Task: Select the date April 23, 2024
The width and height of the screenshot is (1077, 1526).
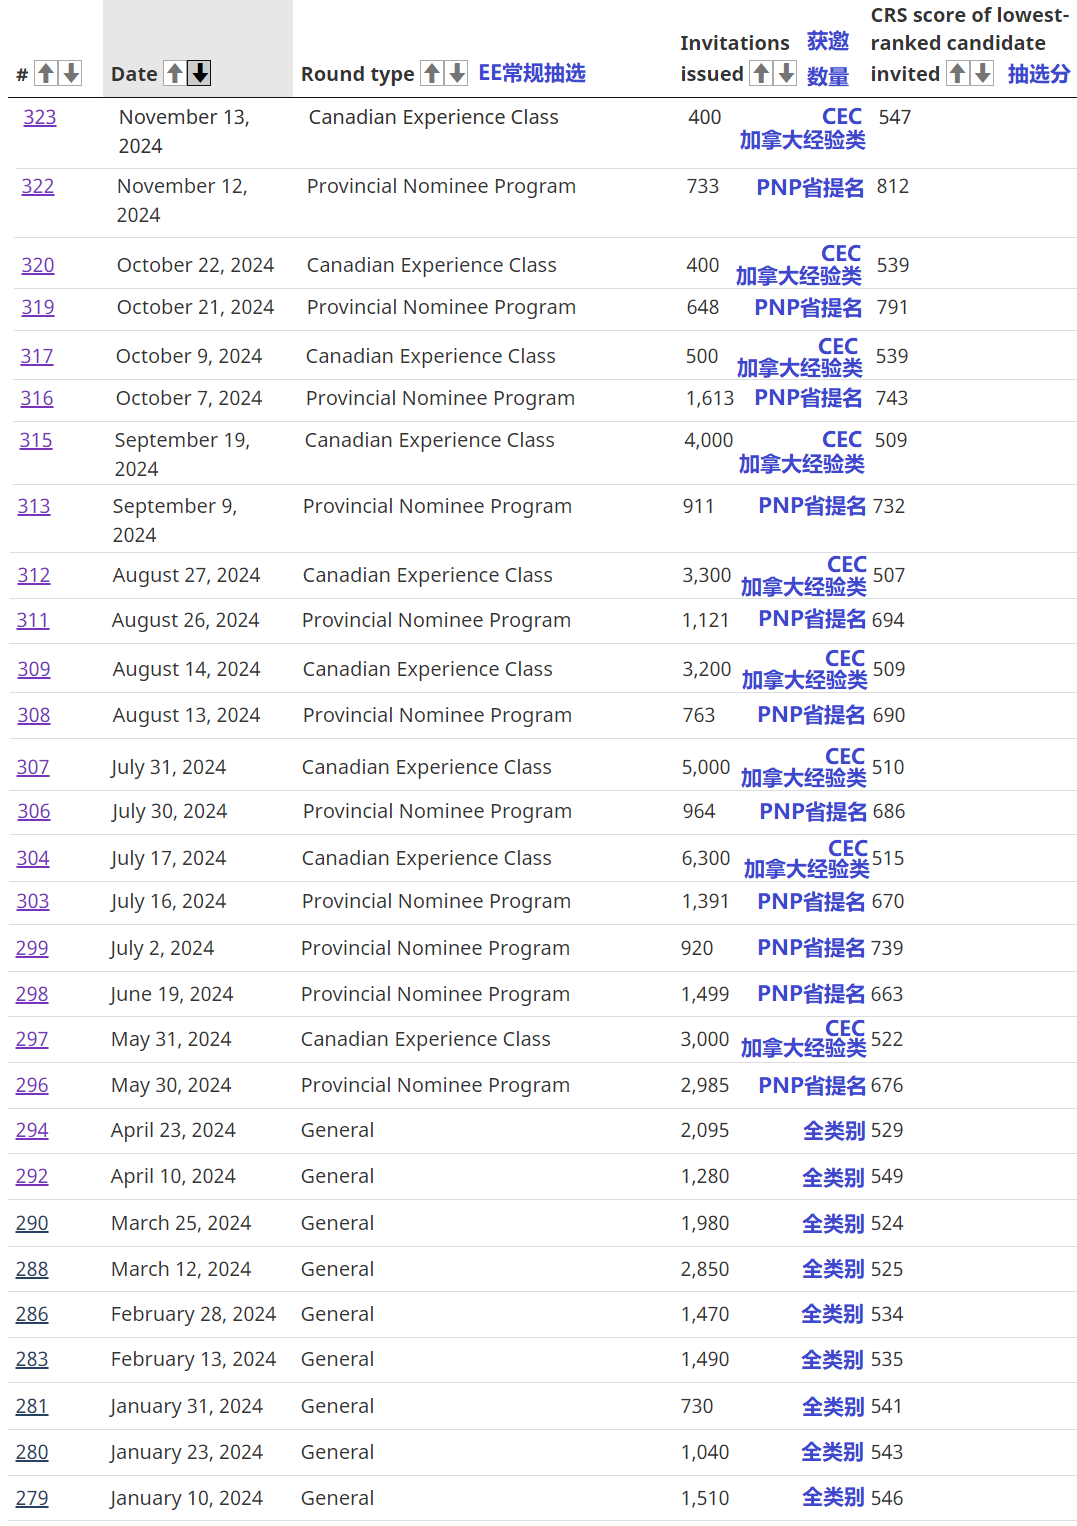Action: tap(173, 1130)
